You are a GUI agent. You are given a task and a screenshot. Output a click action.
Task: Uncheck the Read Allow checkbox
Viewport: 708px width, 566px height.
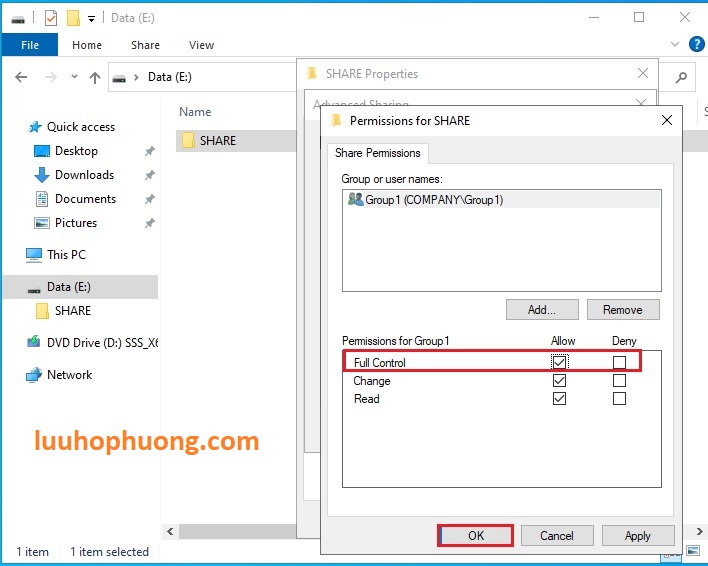click(560, 399)
